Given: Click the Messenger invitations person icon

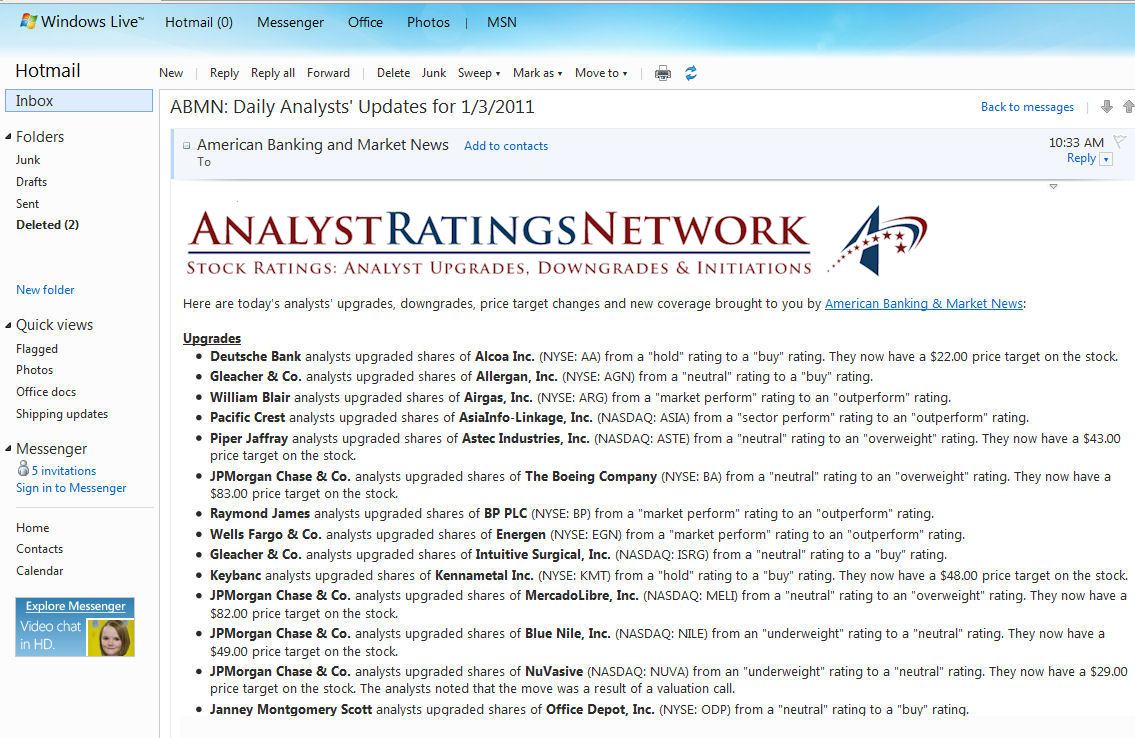Looking at the screenshot, I should pos(23,469).
